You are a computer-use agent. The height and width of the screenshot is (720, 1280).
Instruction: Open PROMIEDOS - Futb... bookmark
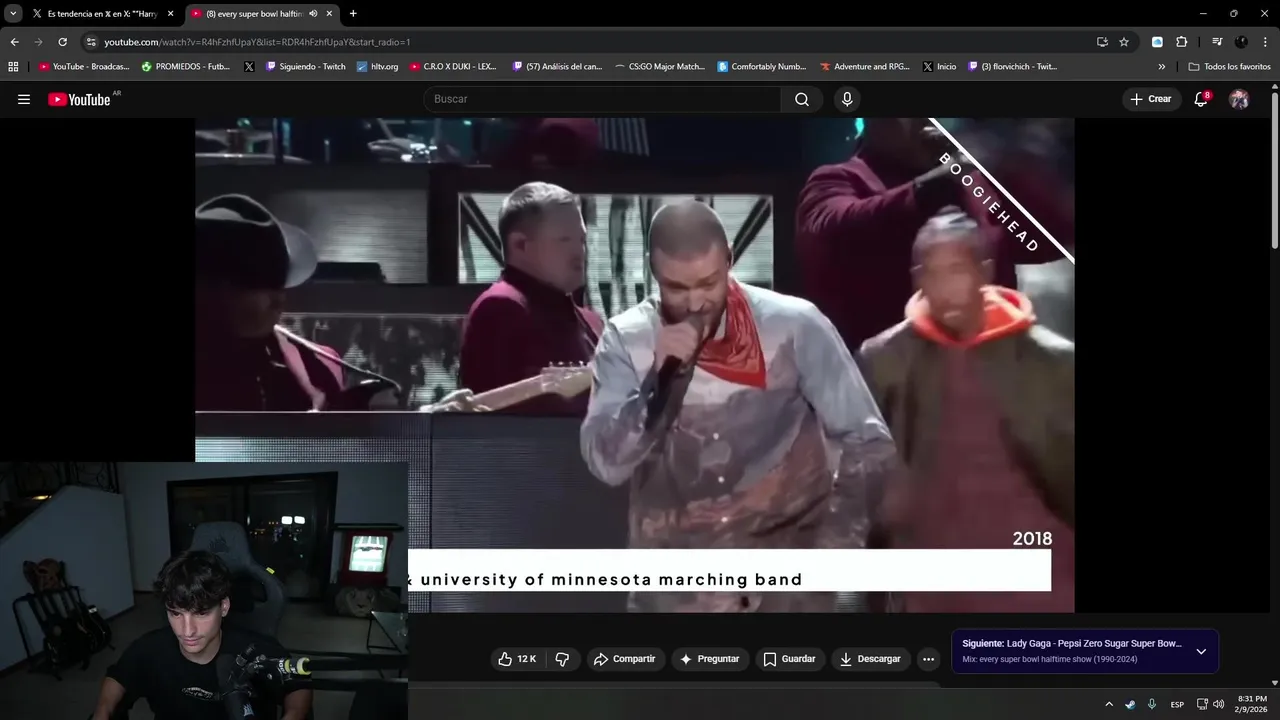tap(186, 67)
